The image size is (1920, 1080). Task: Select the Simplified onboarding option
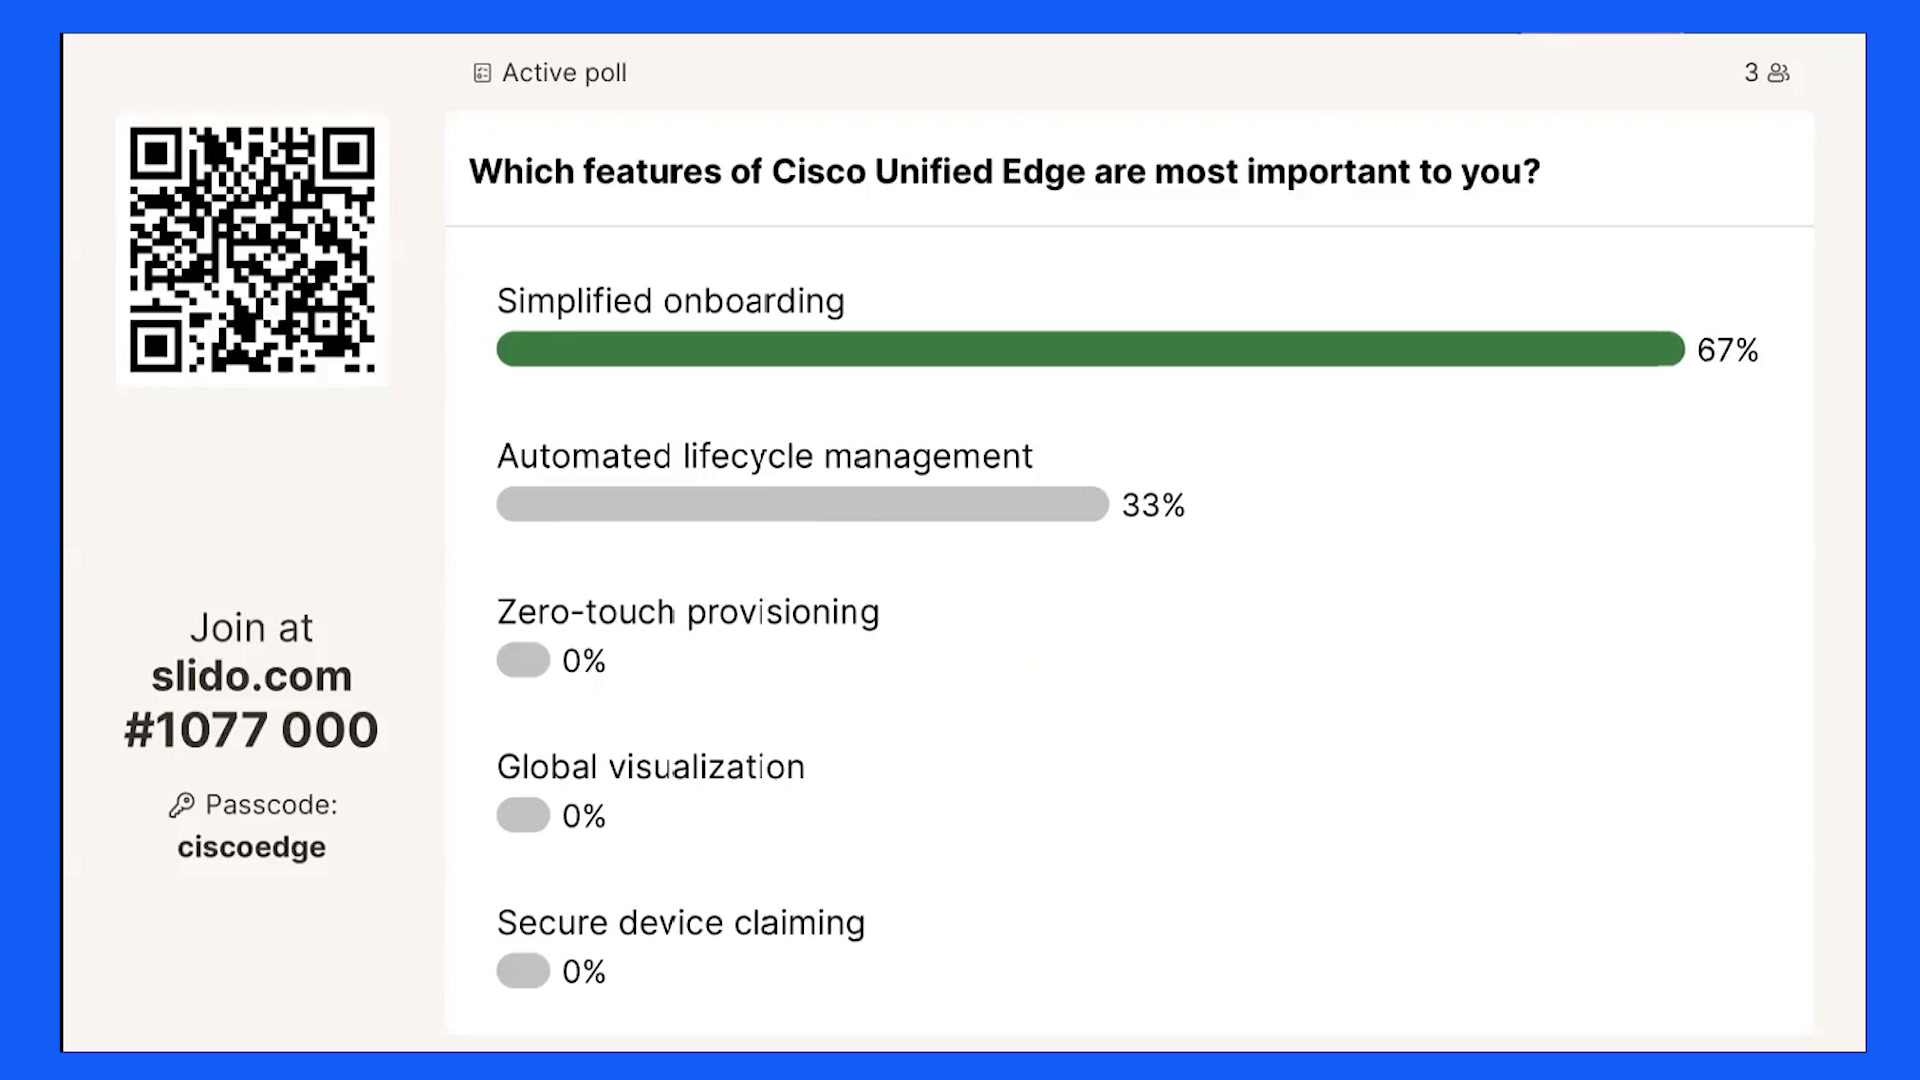point(671,301)
